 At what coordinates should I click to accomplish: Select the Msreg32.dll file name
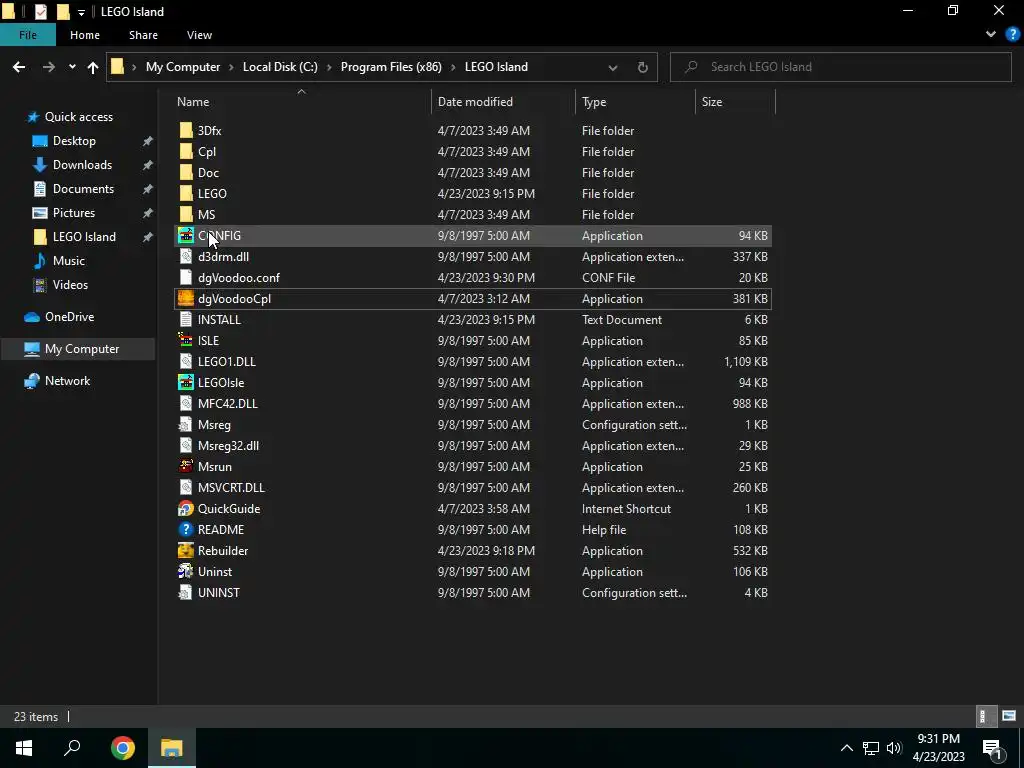[x=229, y=445]
